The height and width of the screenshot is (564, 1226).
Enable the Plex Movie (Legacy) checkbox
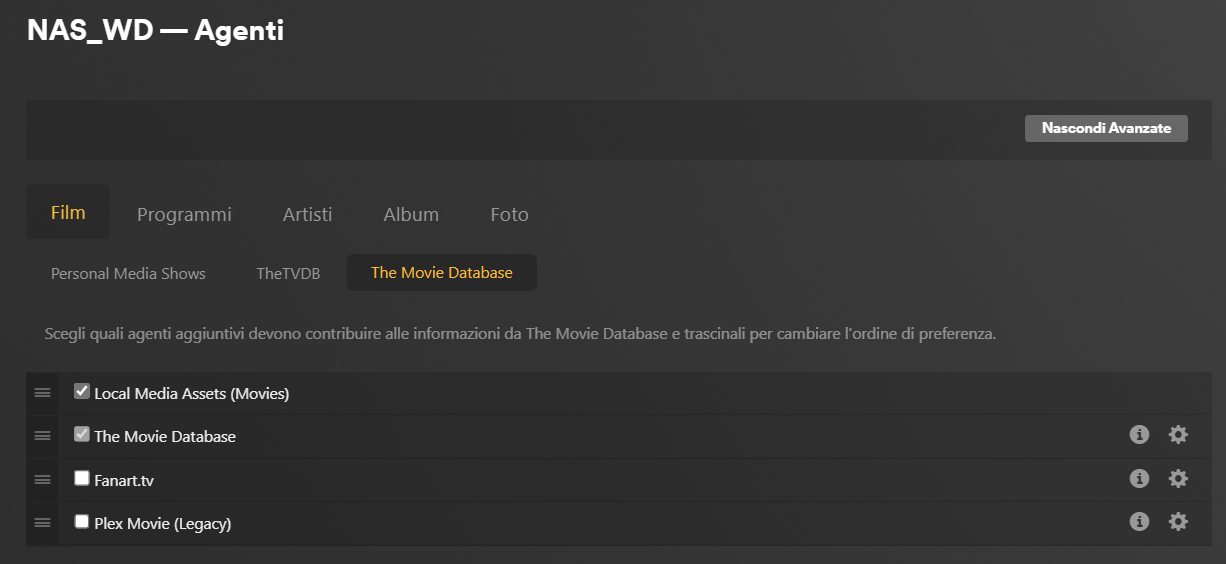(82, 522)
